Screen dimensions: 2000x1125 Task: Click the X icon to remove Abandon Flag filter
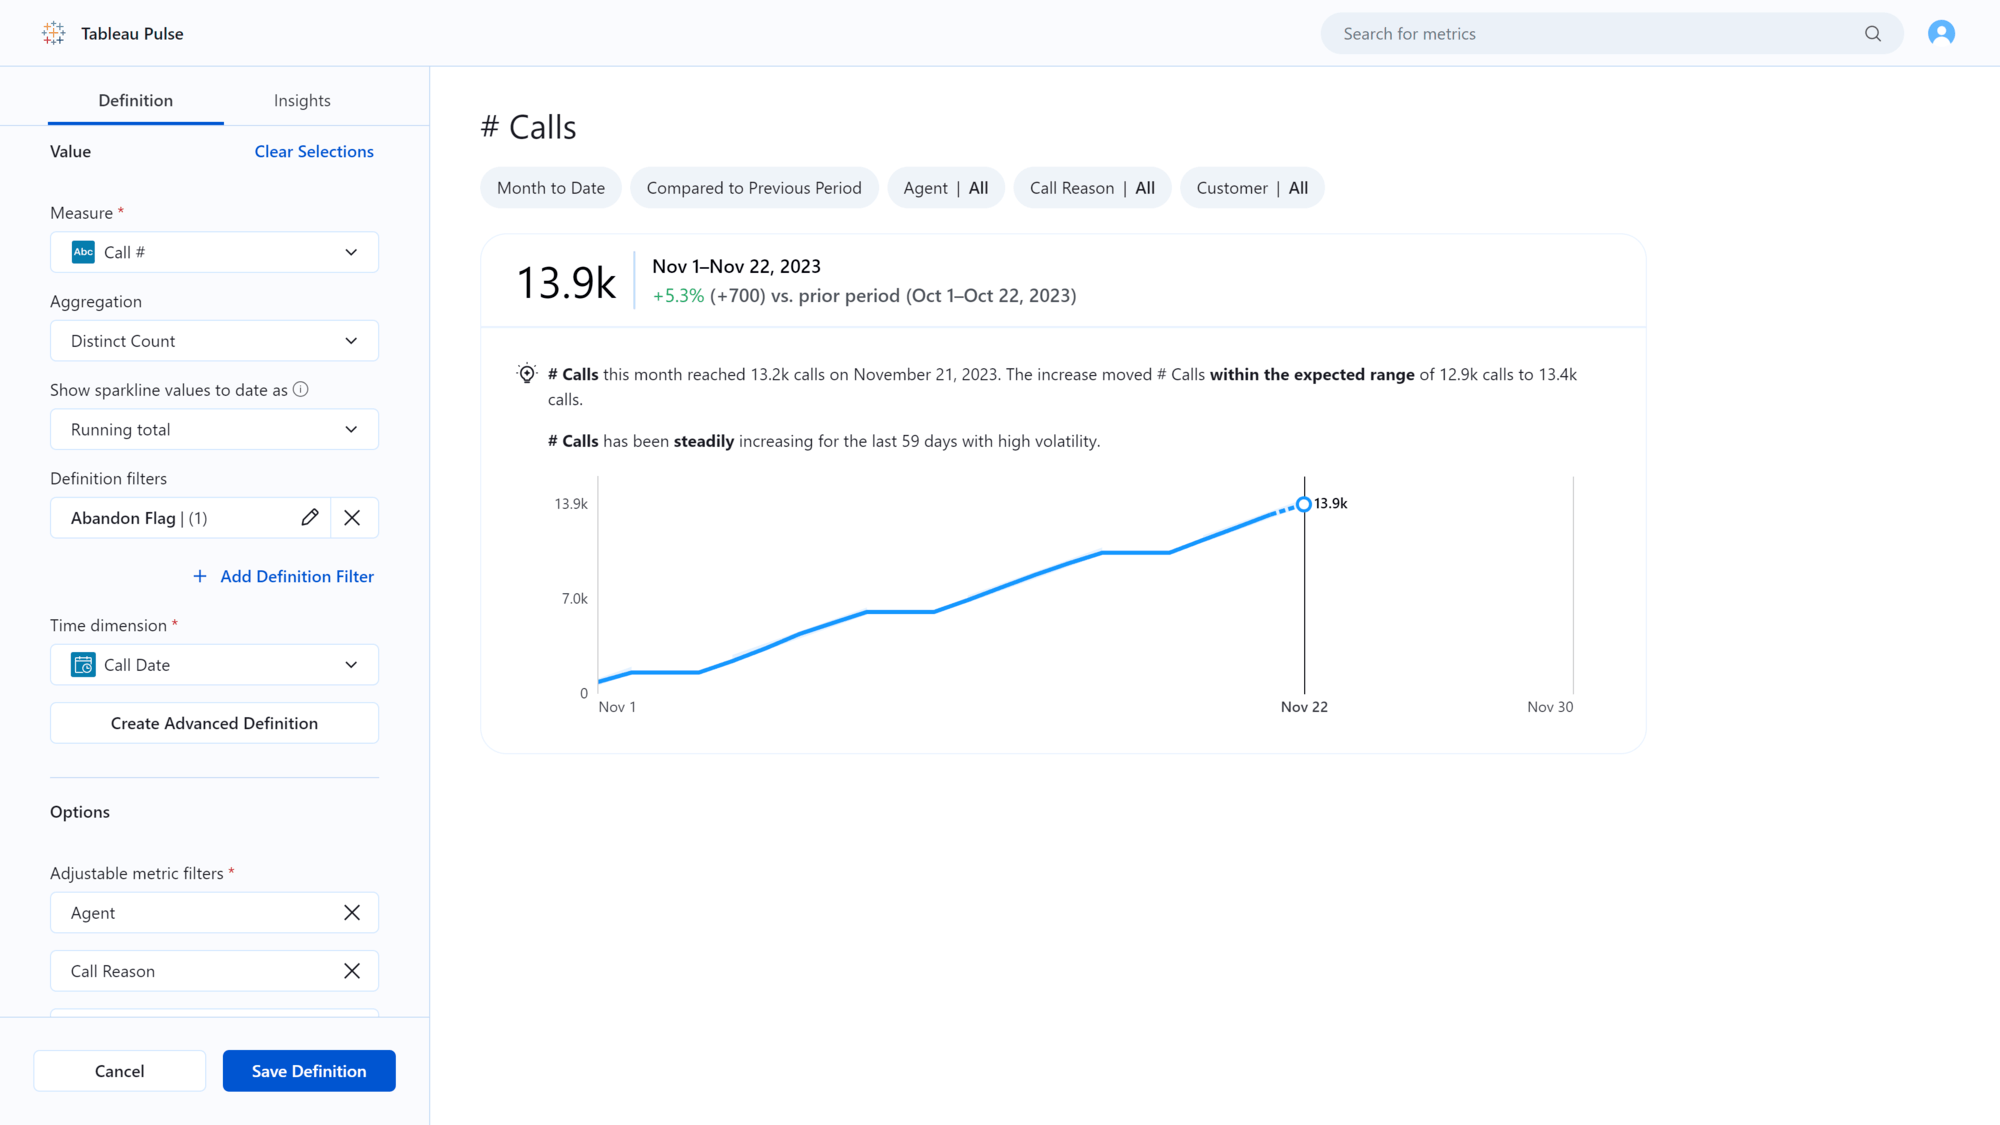352,518
